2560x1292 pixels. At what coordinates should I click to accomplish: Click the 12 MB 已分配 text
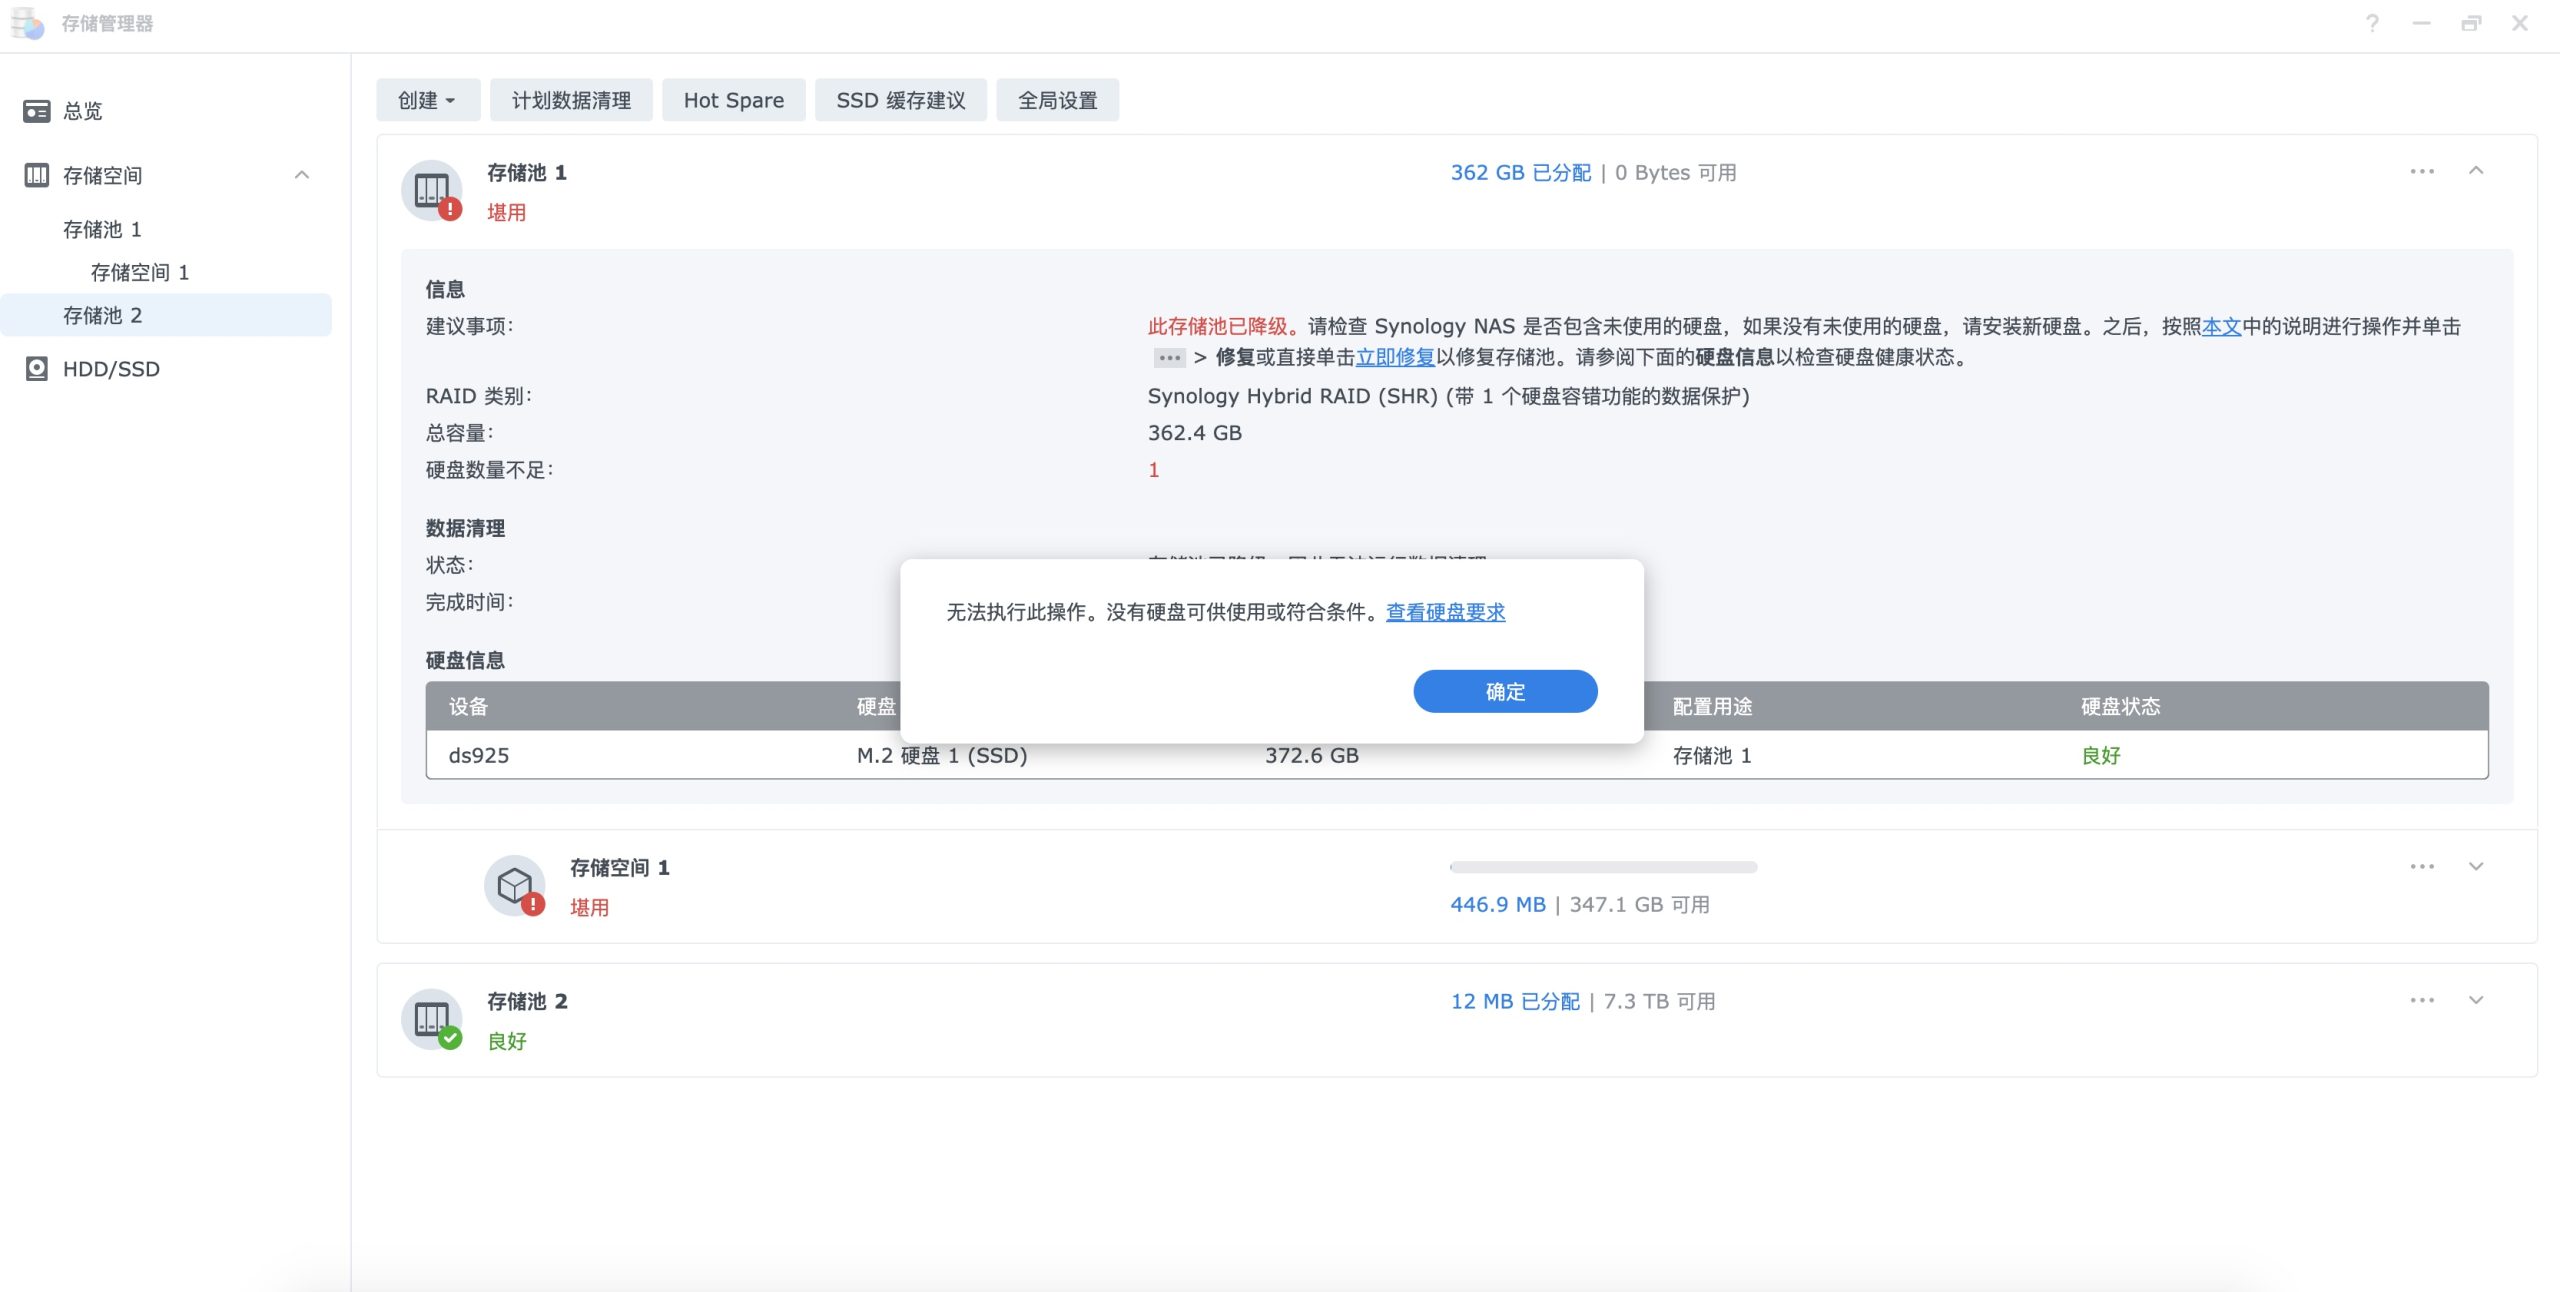(x=1515, y=1001)
